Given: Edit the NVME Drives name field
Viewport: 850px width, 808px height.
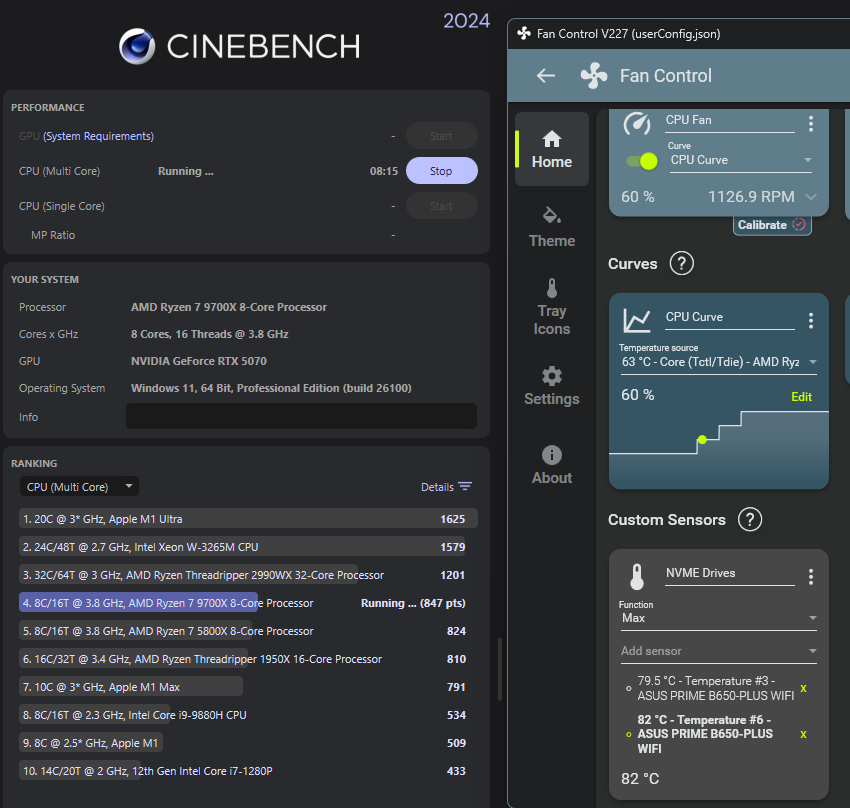Looking at the screenshot, I should click(730, 574).
